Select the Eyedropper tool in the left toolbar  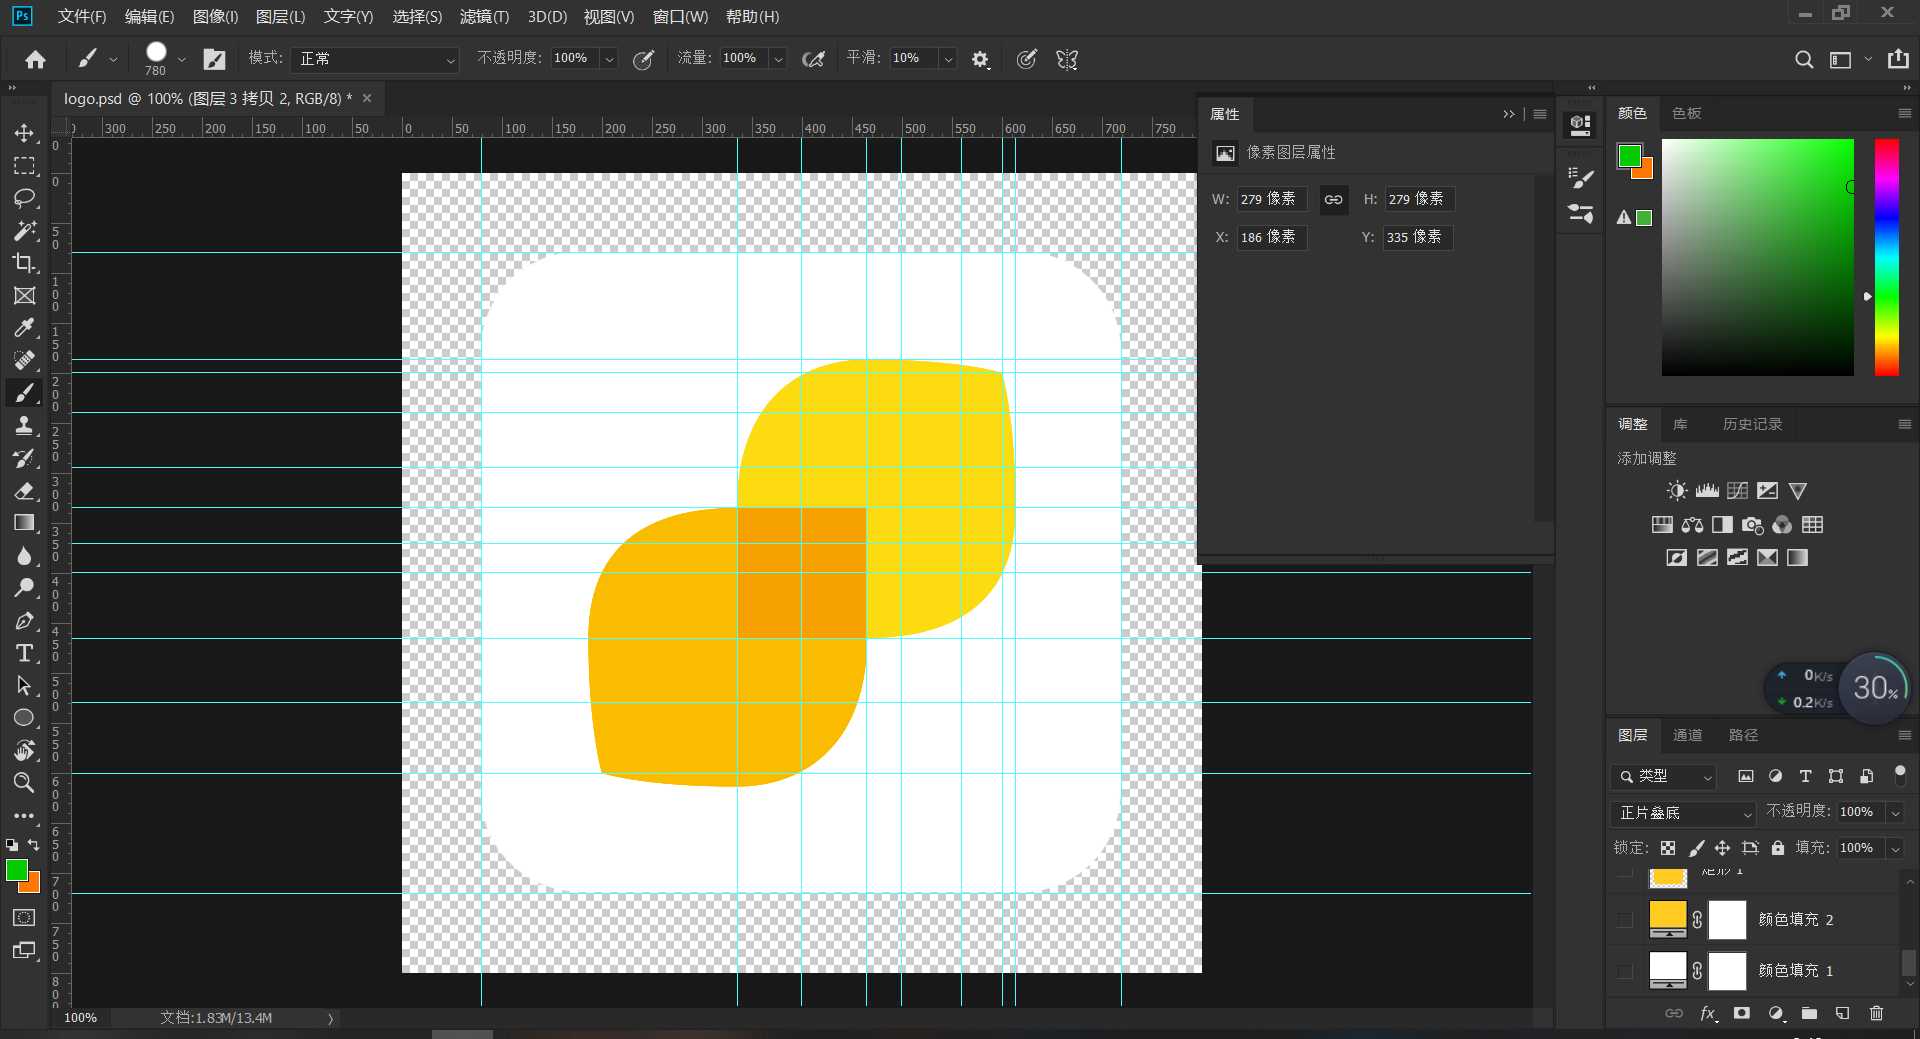tap(24, 328)
